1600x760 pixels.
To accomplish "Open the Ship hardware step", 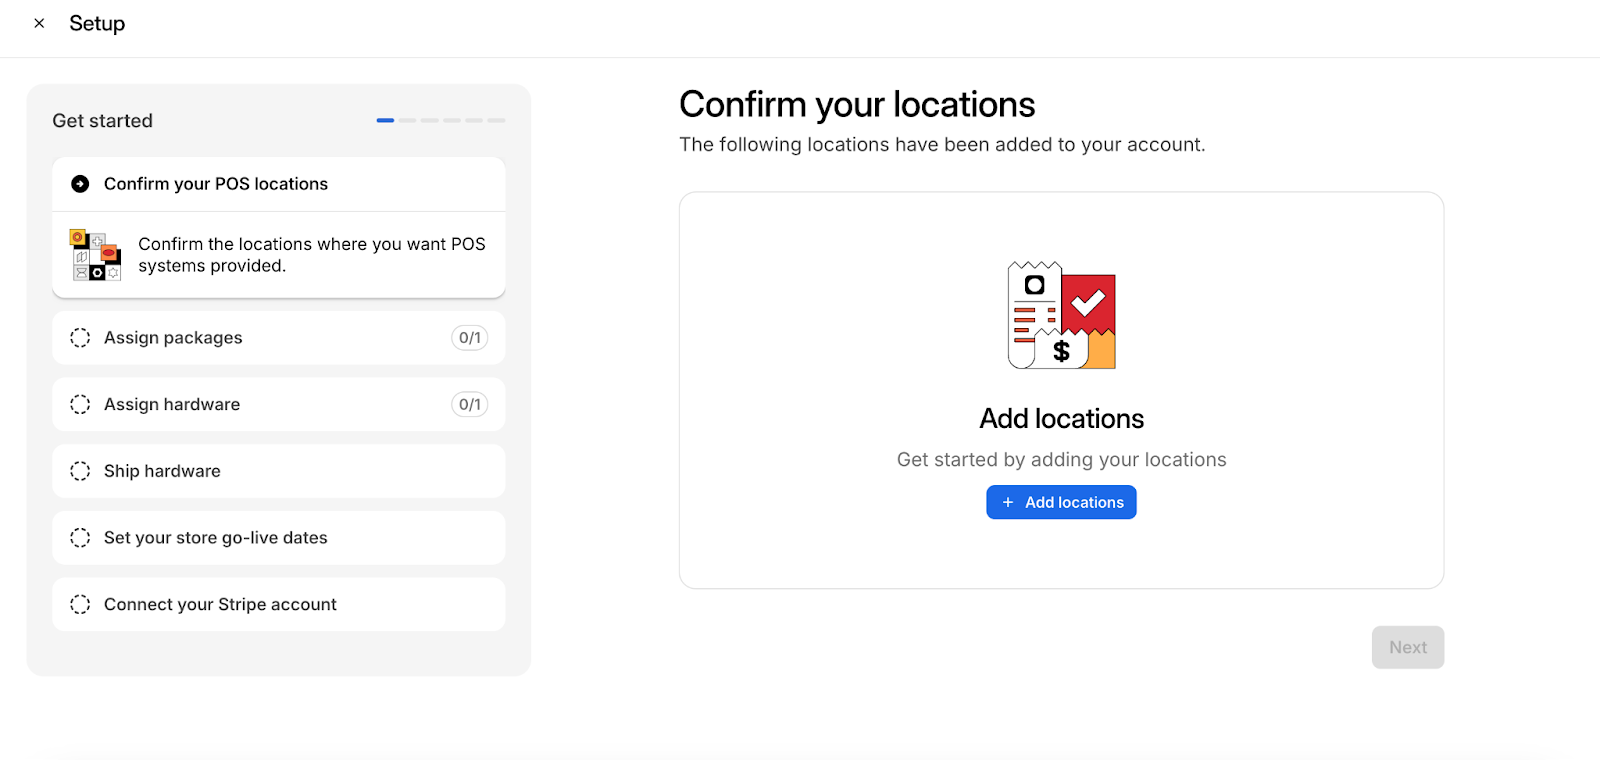I will (162, 471).
